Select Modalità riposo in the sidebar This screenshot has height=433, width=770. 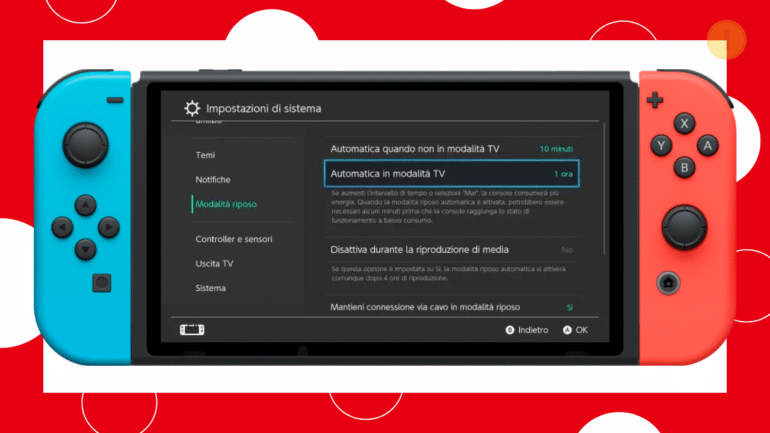click(x=226, y=204)
